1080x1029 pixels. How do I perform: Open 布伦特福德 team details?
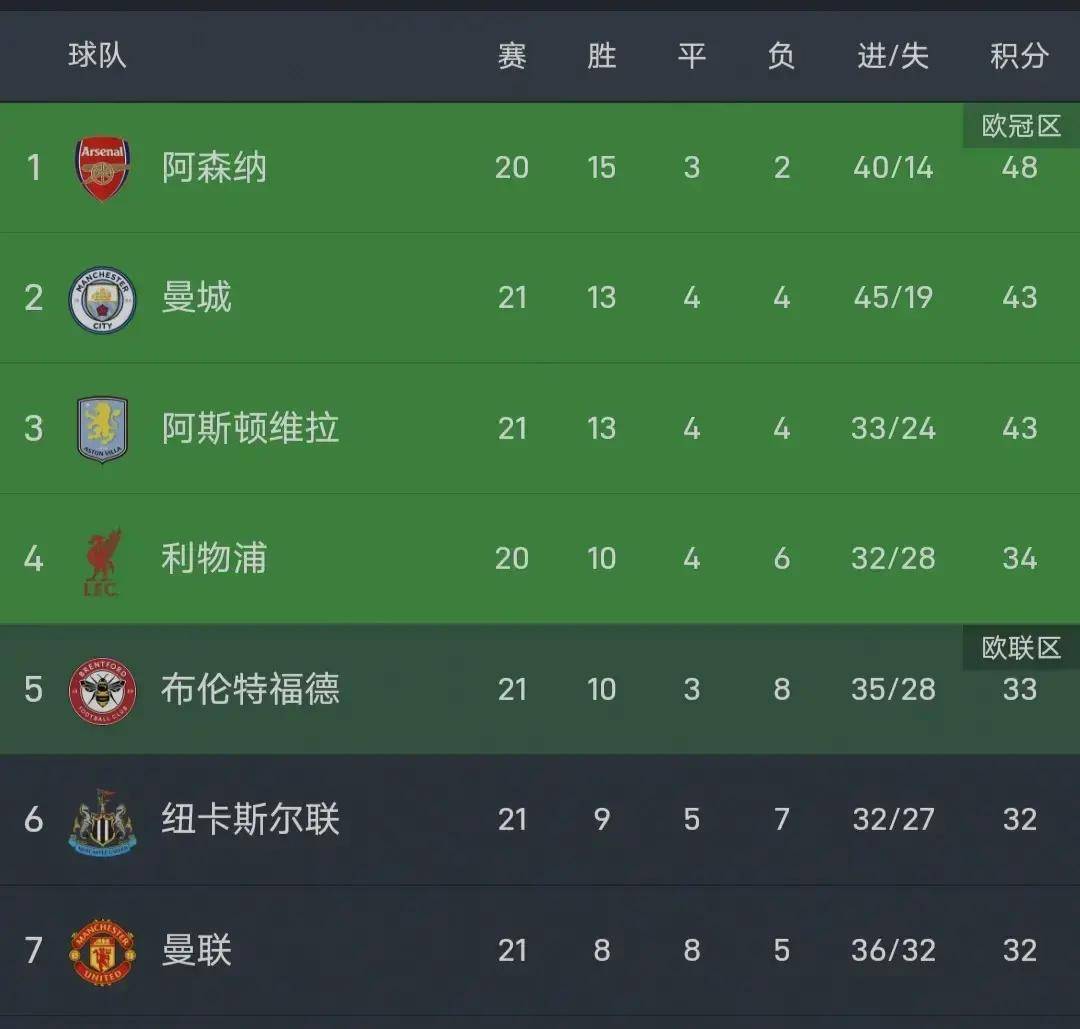(250, 690)
